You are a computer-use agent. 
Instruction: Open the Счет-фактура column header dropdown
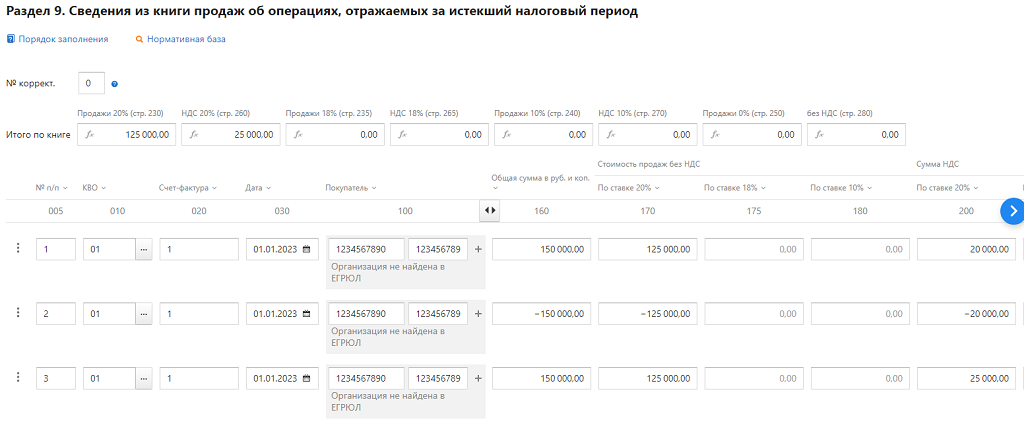(187, 187)
